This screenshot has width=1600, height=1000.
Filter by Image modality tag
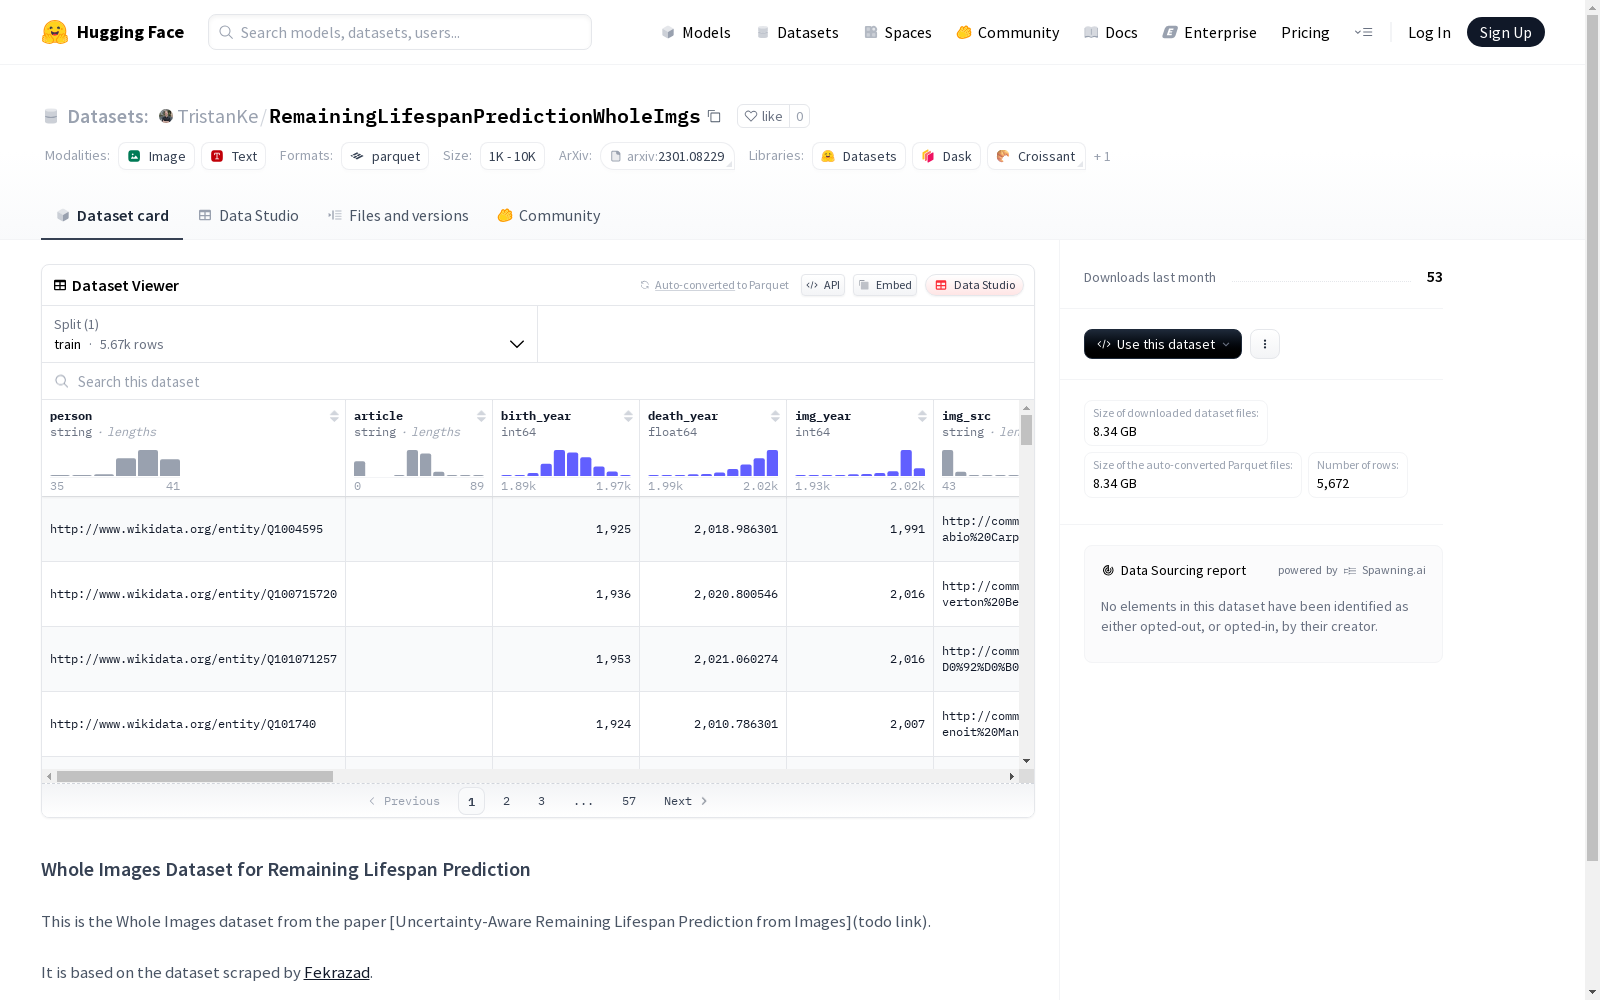pos(157,156)
